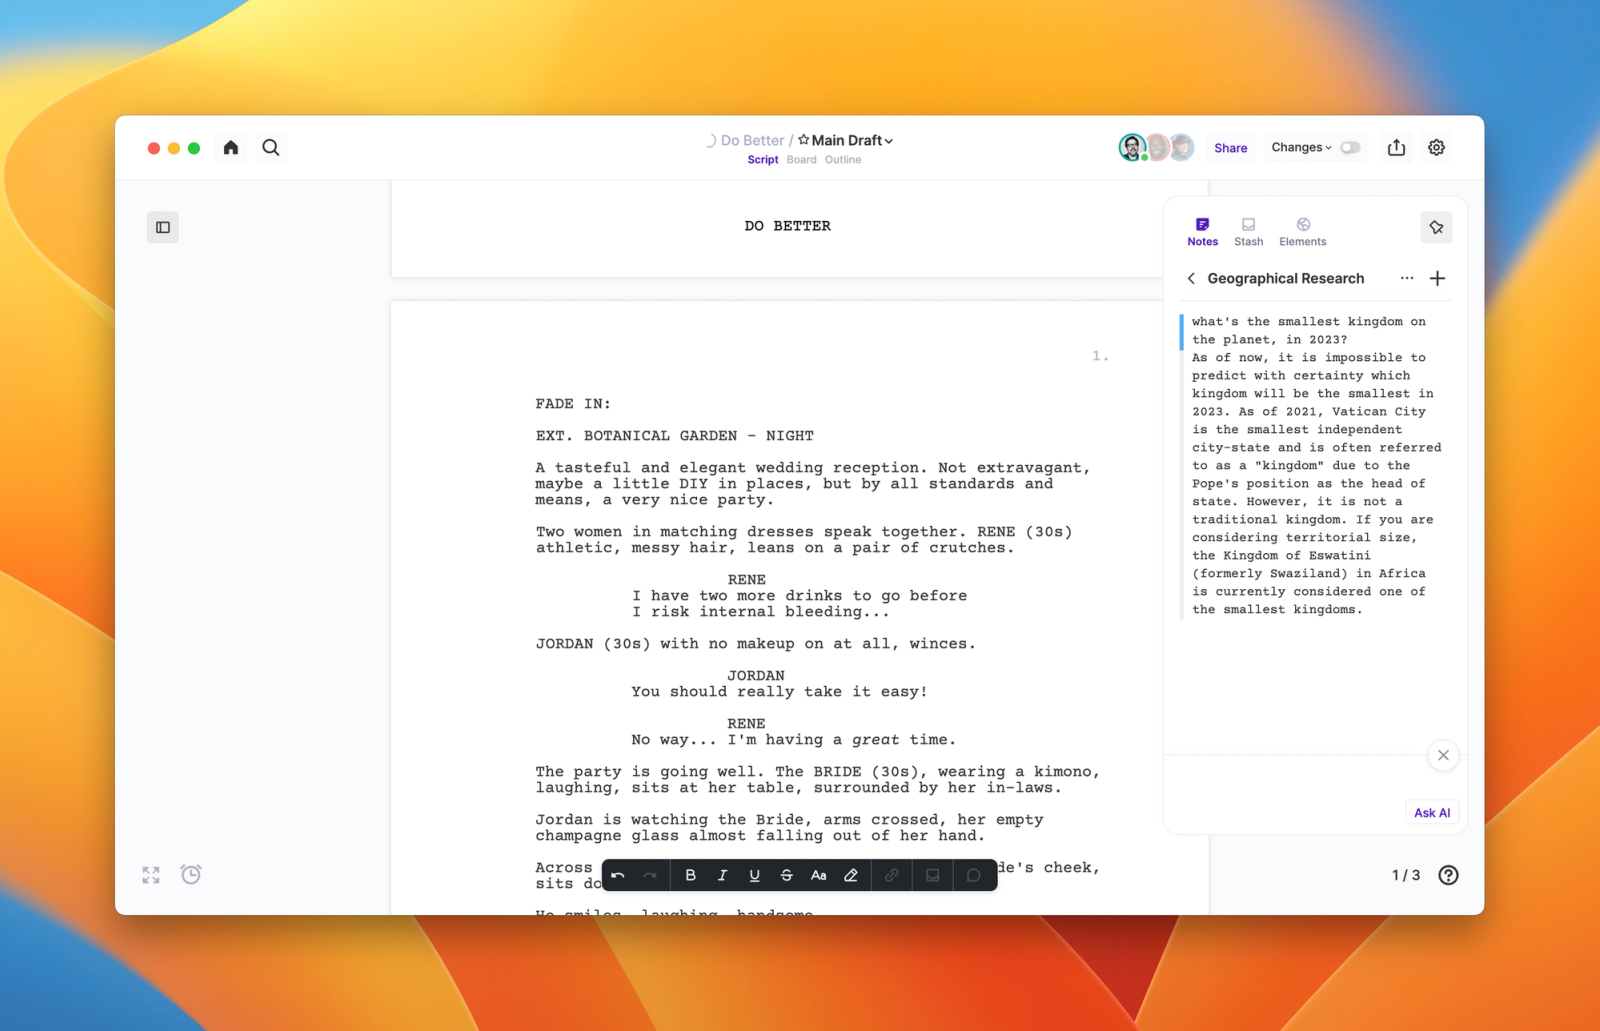Click the page number 1. marker
The image size is (1600, 1031).
pos(1100,356)
